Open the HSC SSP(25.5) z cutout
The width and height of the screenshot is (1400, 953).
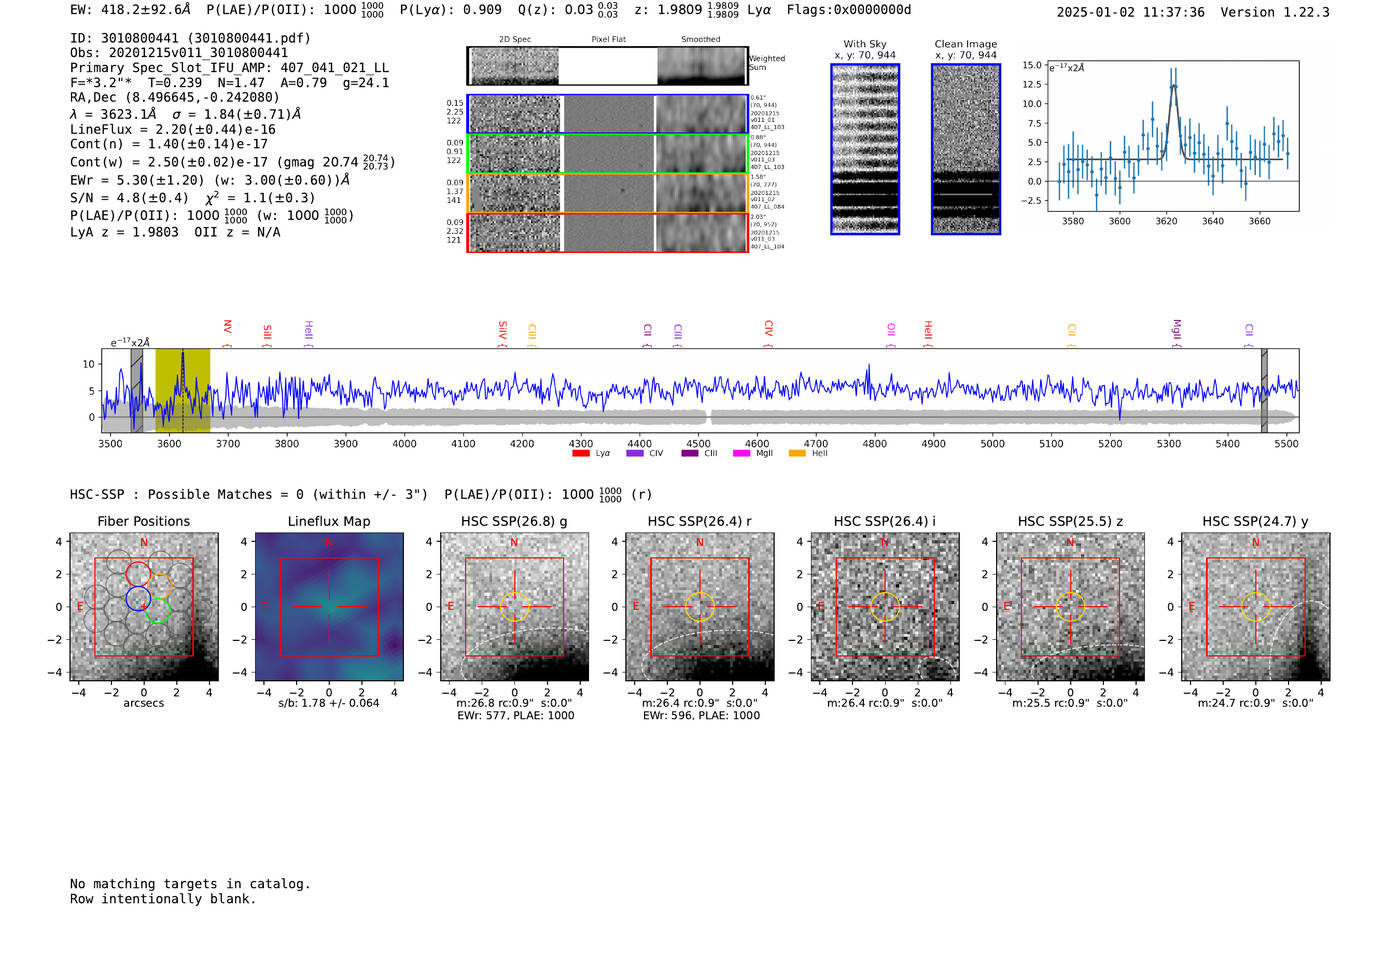(x=1070, y=606)
